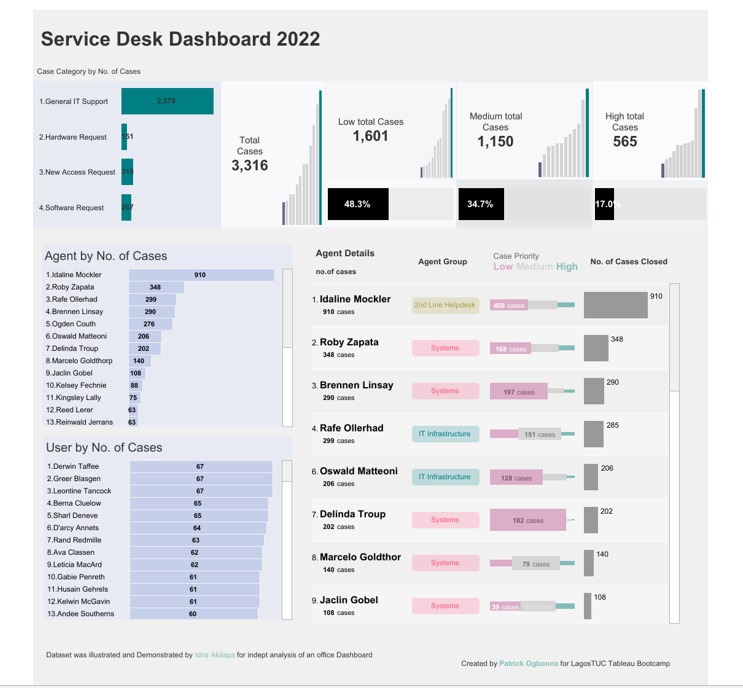Click the User by No. of Cases scrollbar
Image resolution: width=743 pixels, height=688 pixels.
point(287,540)
